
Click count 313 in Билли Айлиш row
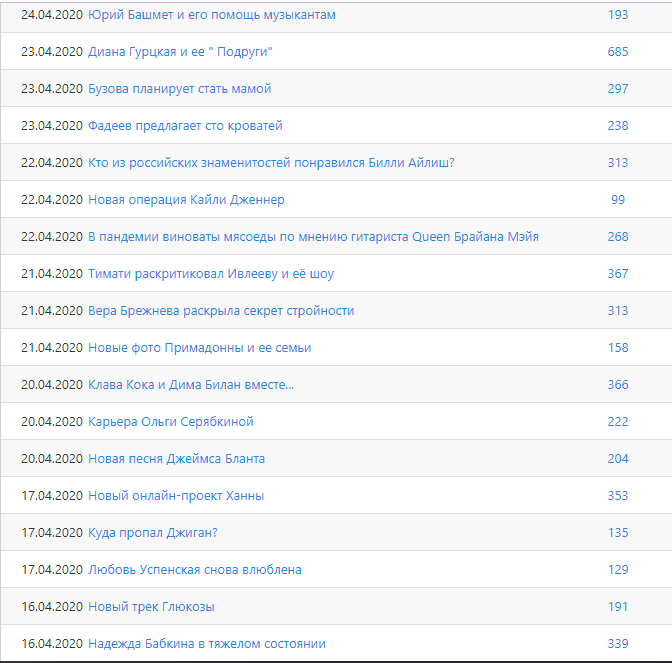pos(618,163)
